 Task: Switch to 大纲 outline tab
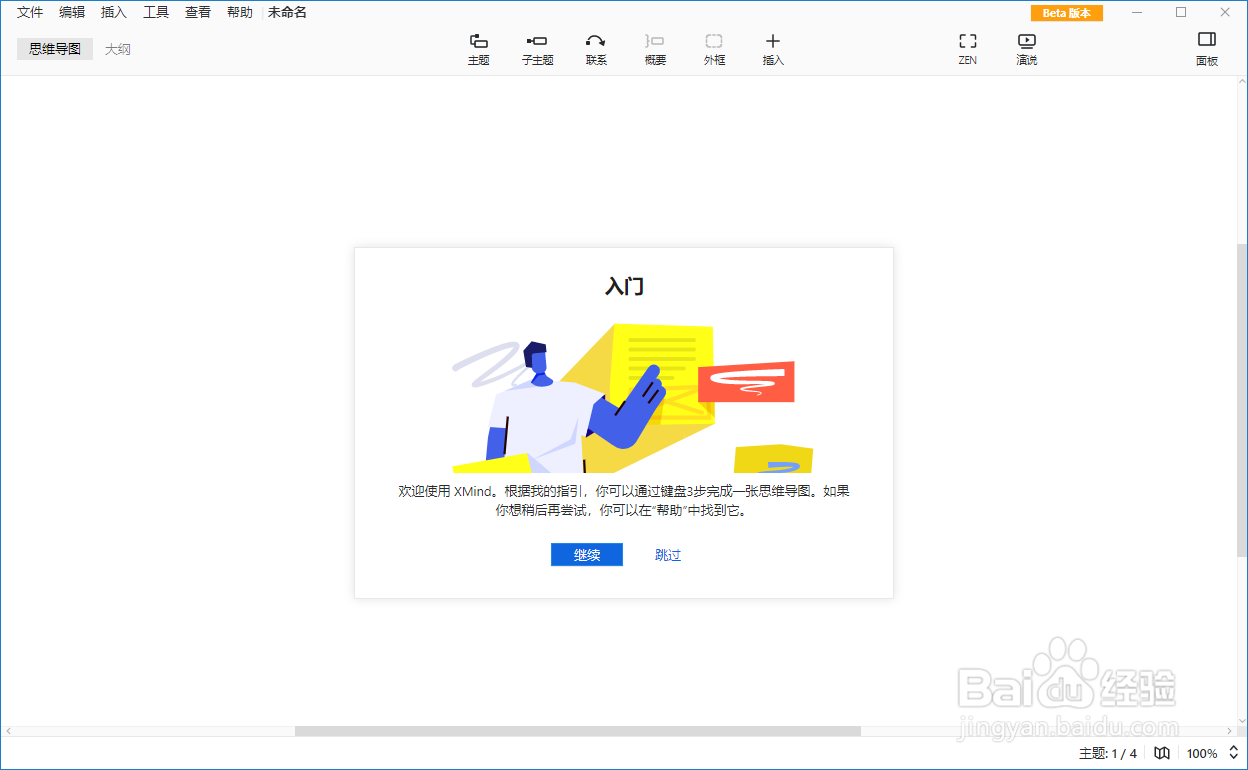118,49
